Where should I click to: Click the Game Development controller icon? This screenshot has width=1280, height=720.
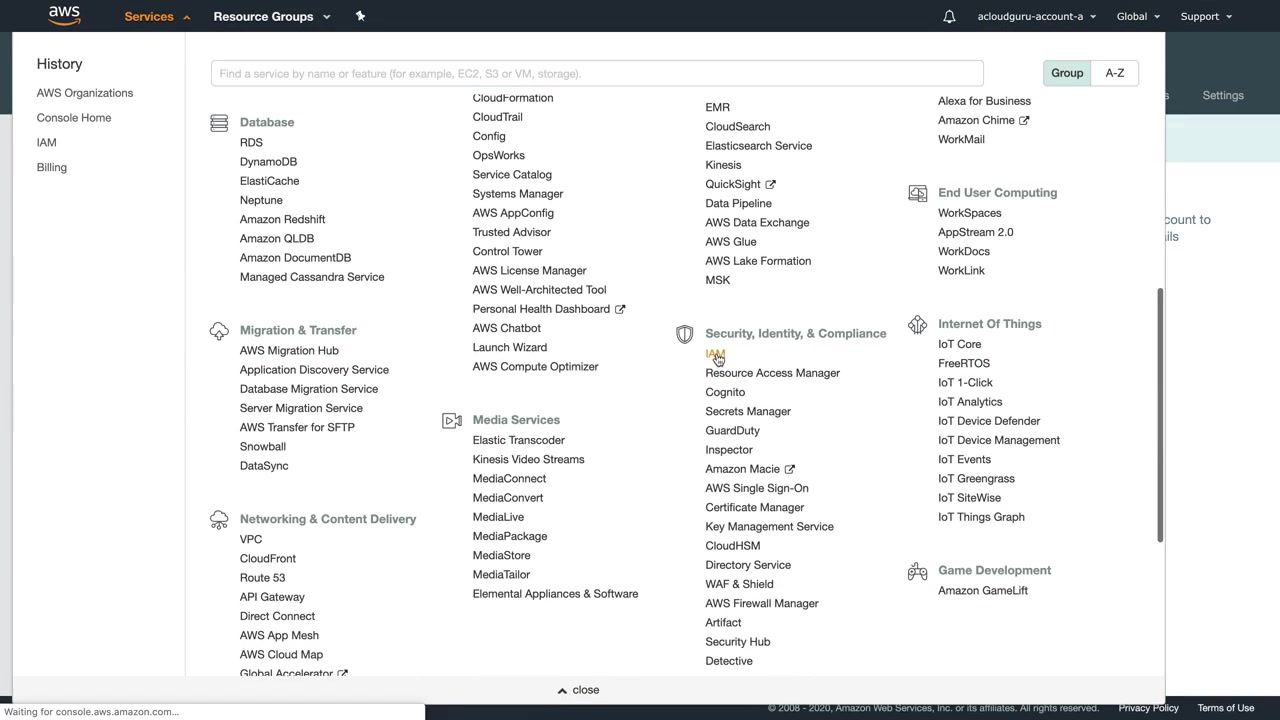tap(917, 571)
